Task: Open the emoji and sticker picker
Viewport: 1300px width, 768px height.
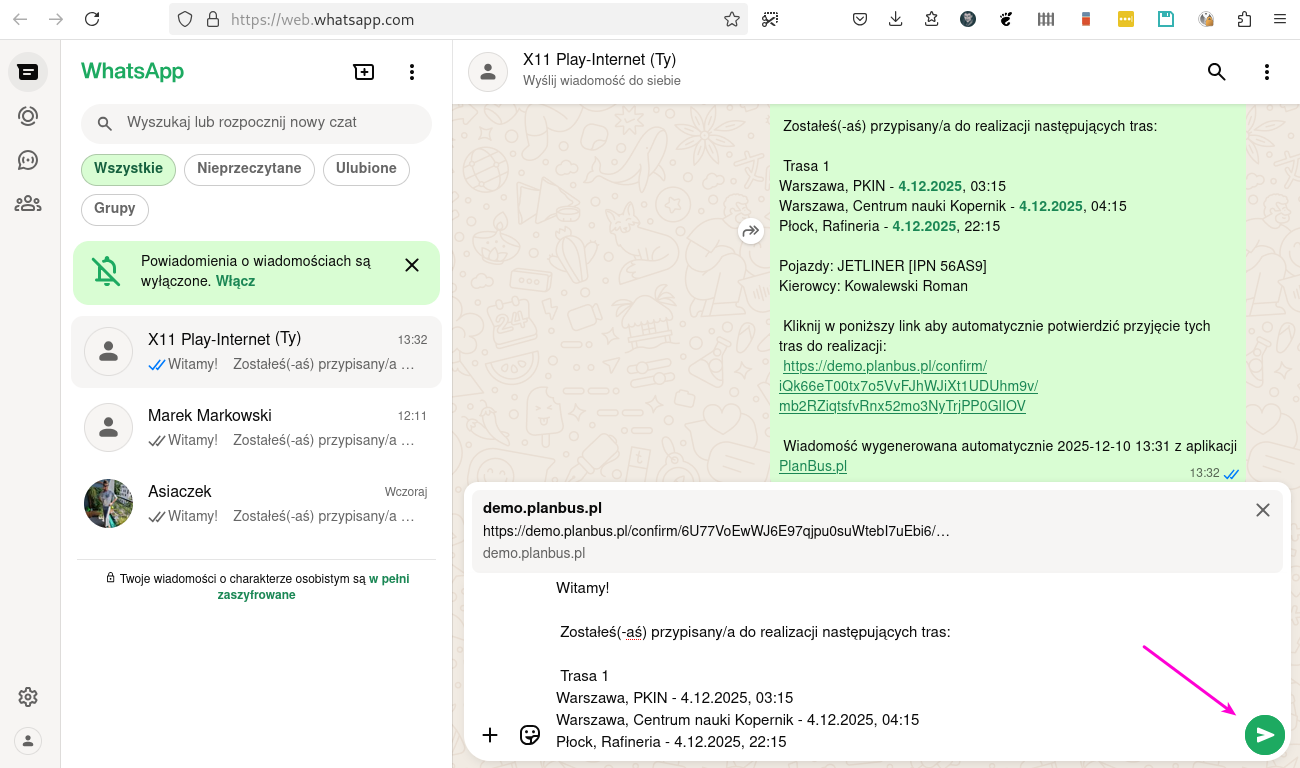Action: click(x=530, y=735)
